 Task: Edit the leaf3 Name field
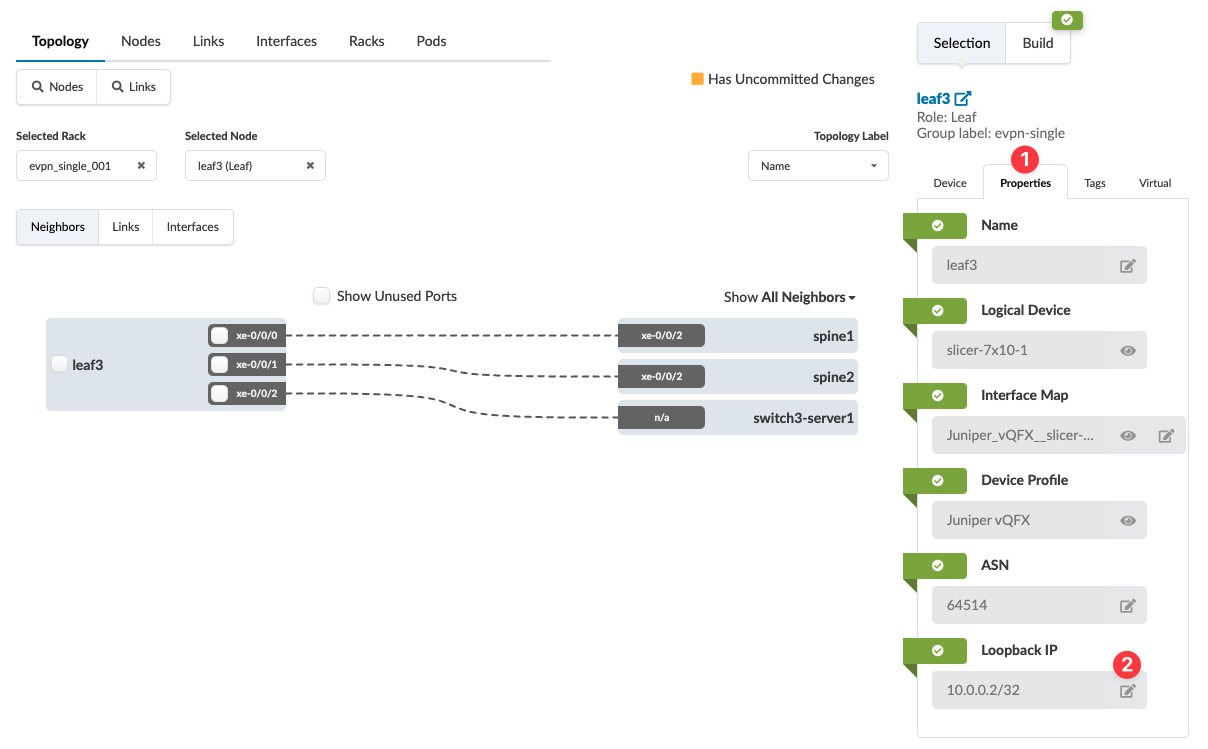click(x=1127, y=266)
